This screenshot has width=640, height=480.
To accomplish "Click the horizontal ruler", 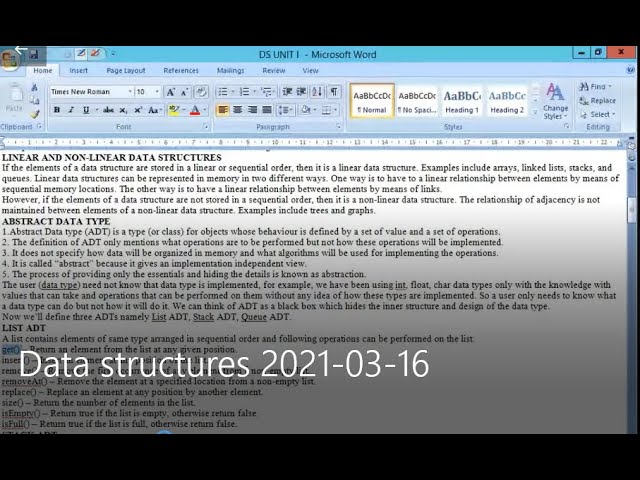I will (313, 142).
